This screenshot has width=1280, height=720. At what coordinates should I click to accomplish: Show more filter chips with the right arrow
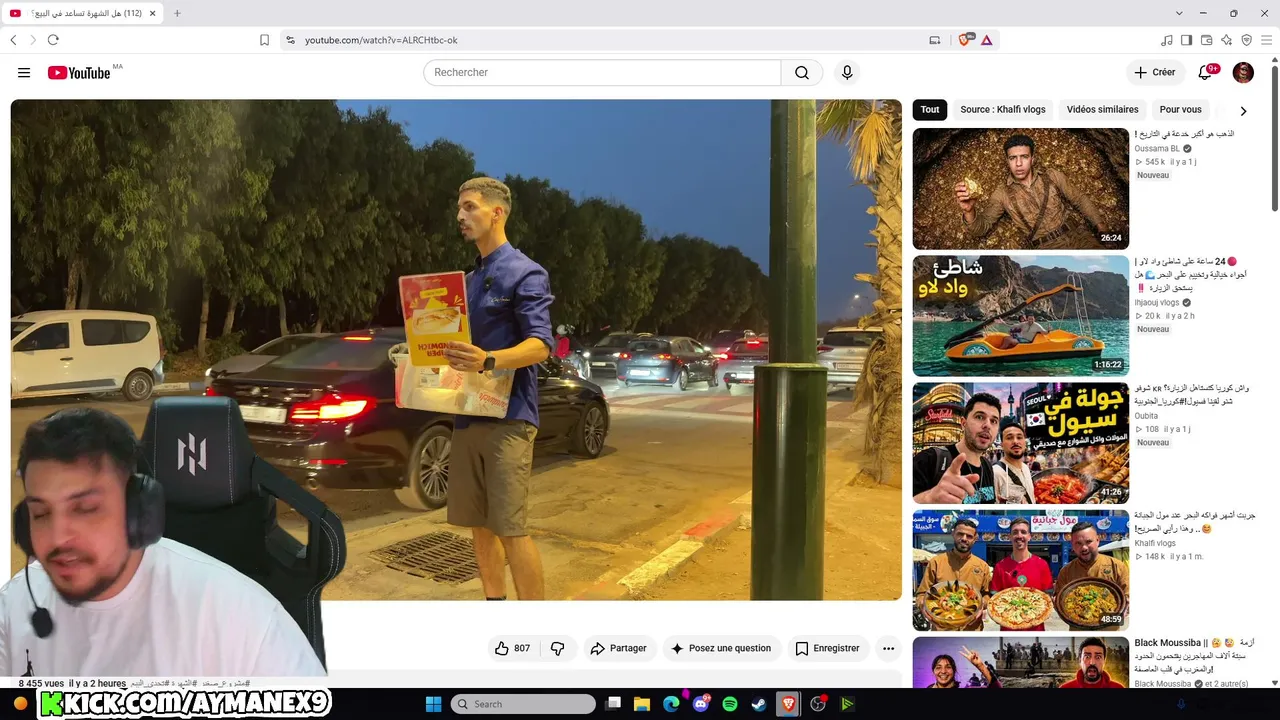pyautogui.click(x=1243, y=111)
